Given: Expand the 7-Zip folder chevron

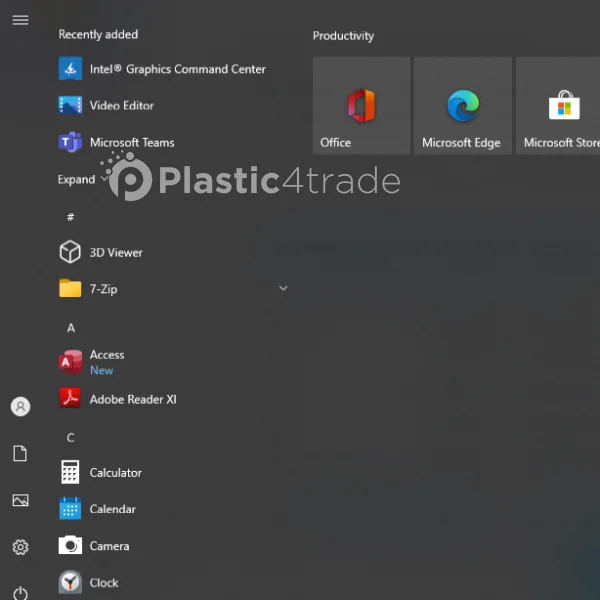Looking at the screenshot, I should (283, 288).
